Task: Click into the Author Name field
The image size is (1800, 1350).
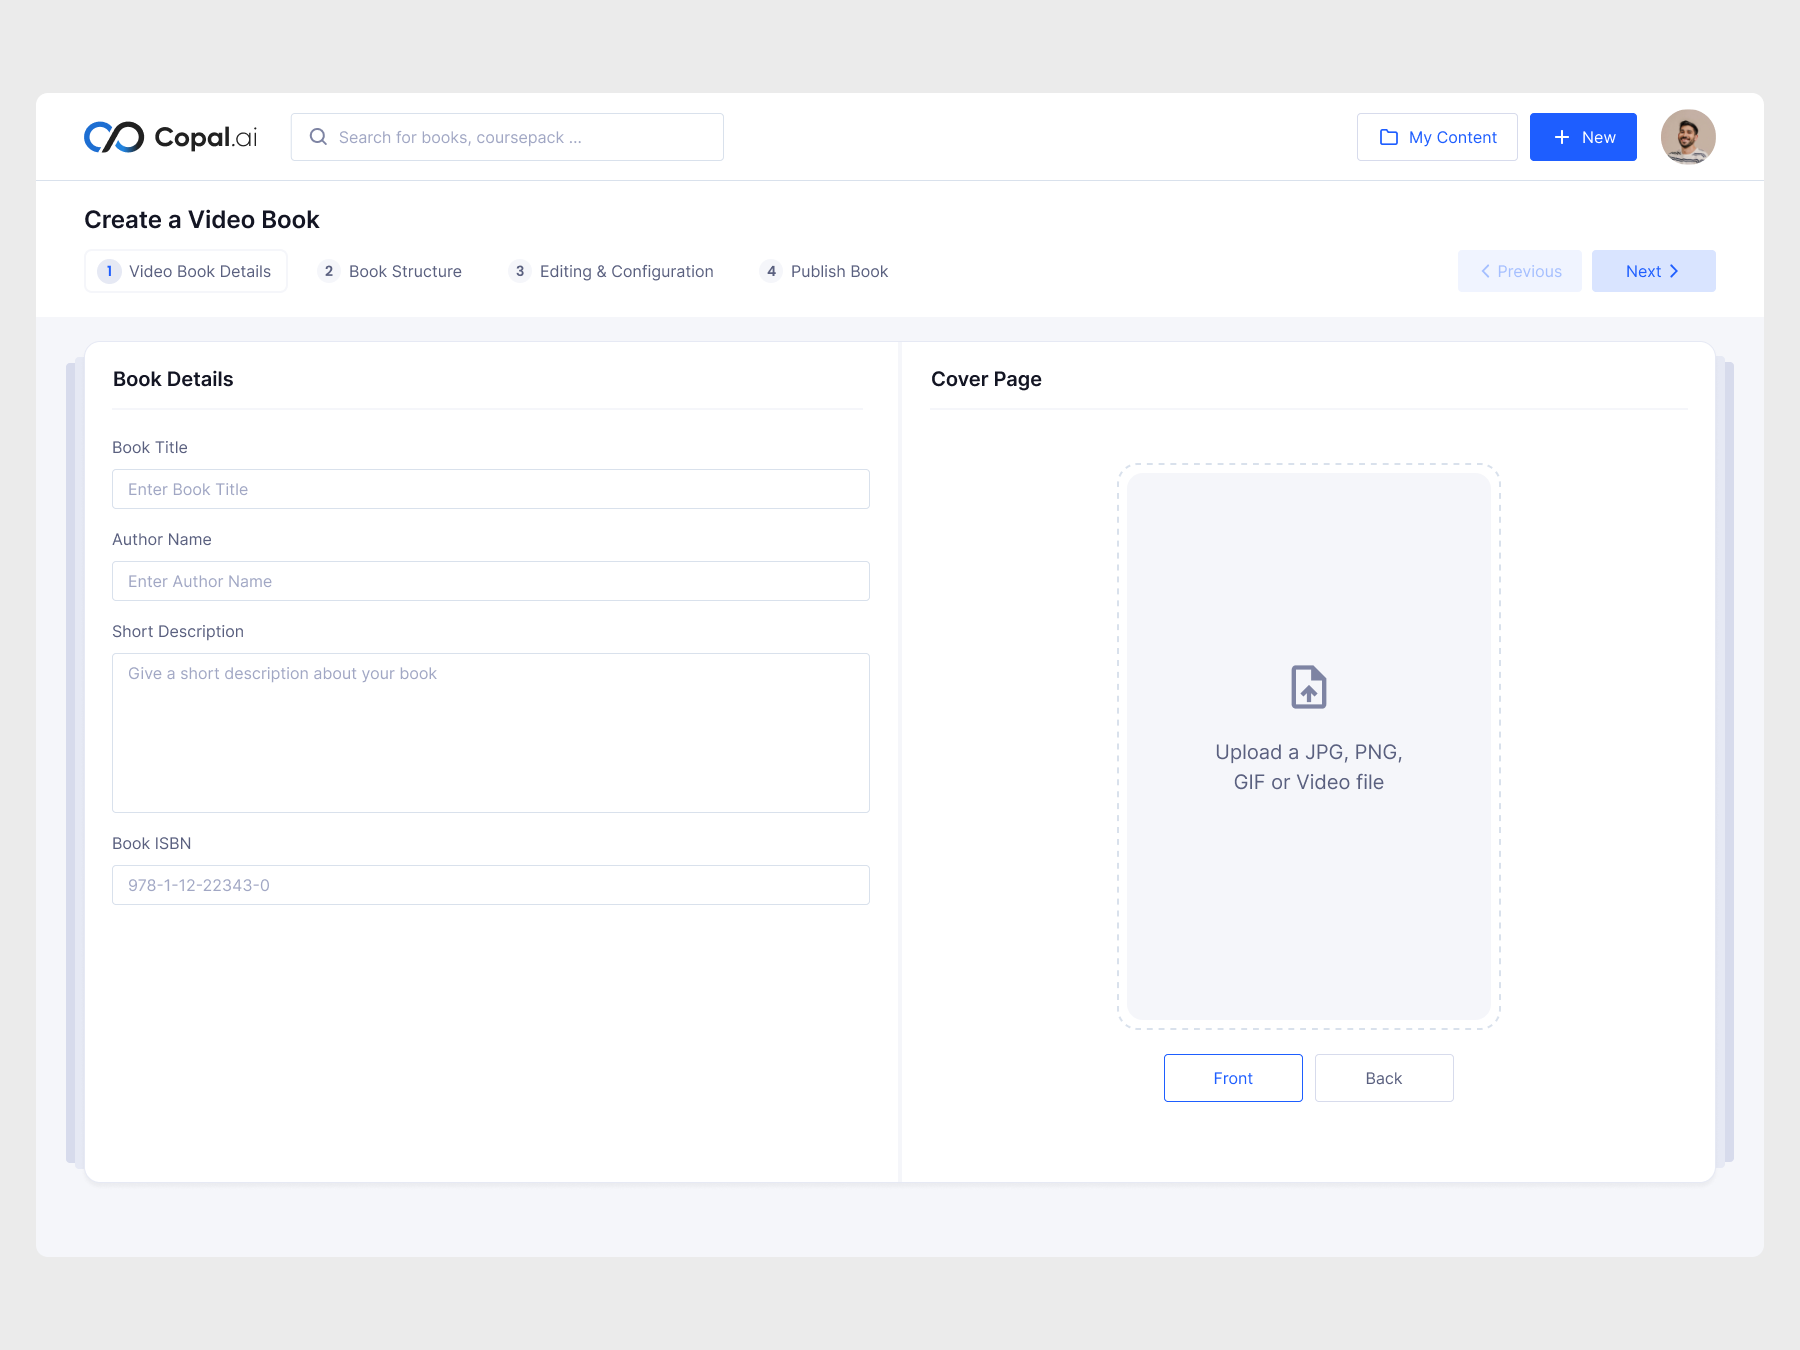Action: point(490,581)
